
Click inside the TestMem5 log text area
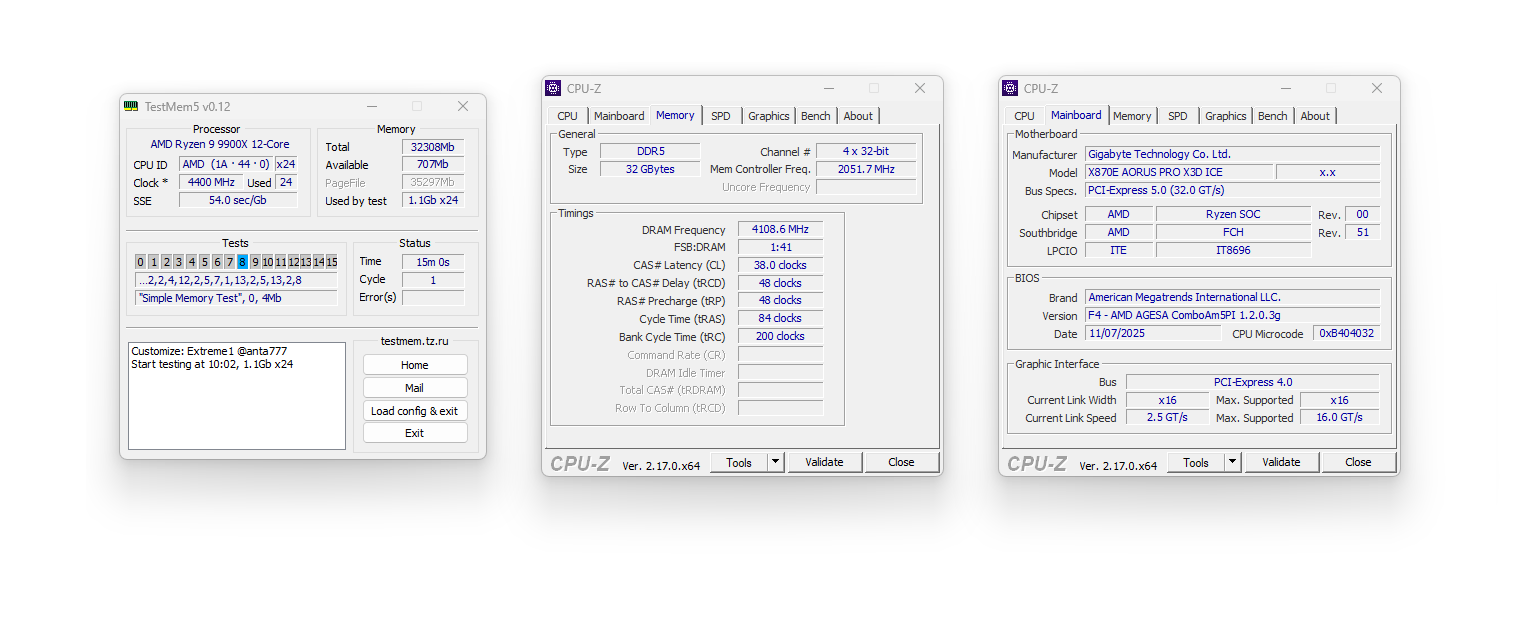coord(236,410)
